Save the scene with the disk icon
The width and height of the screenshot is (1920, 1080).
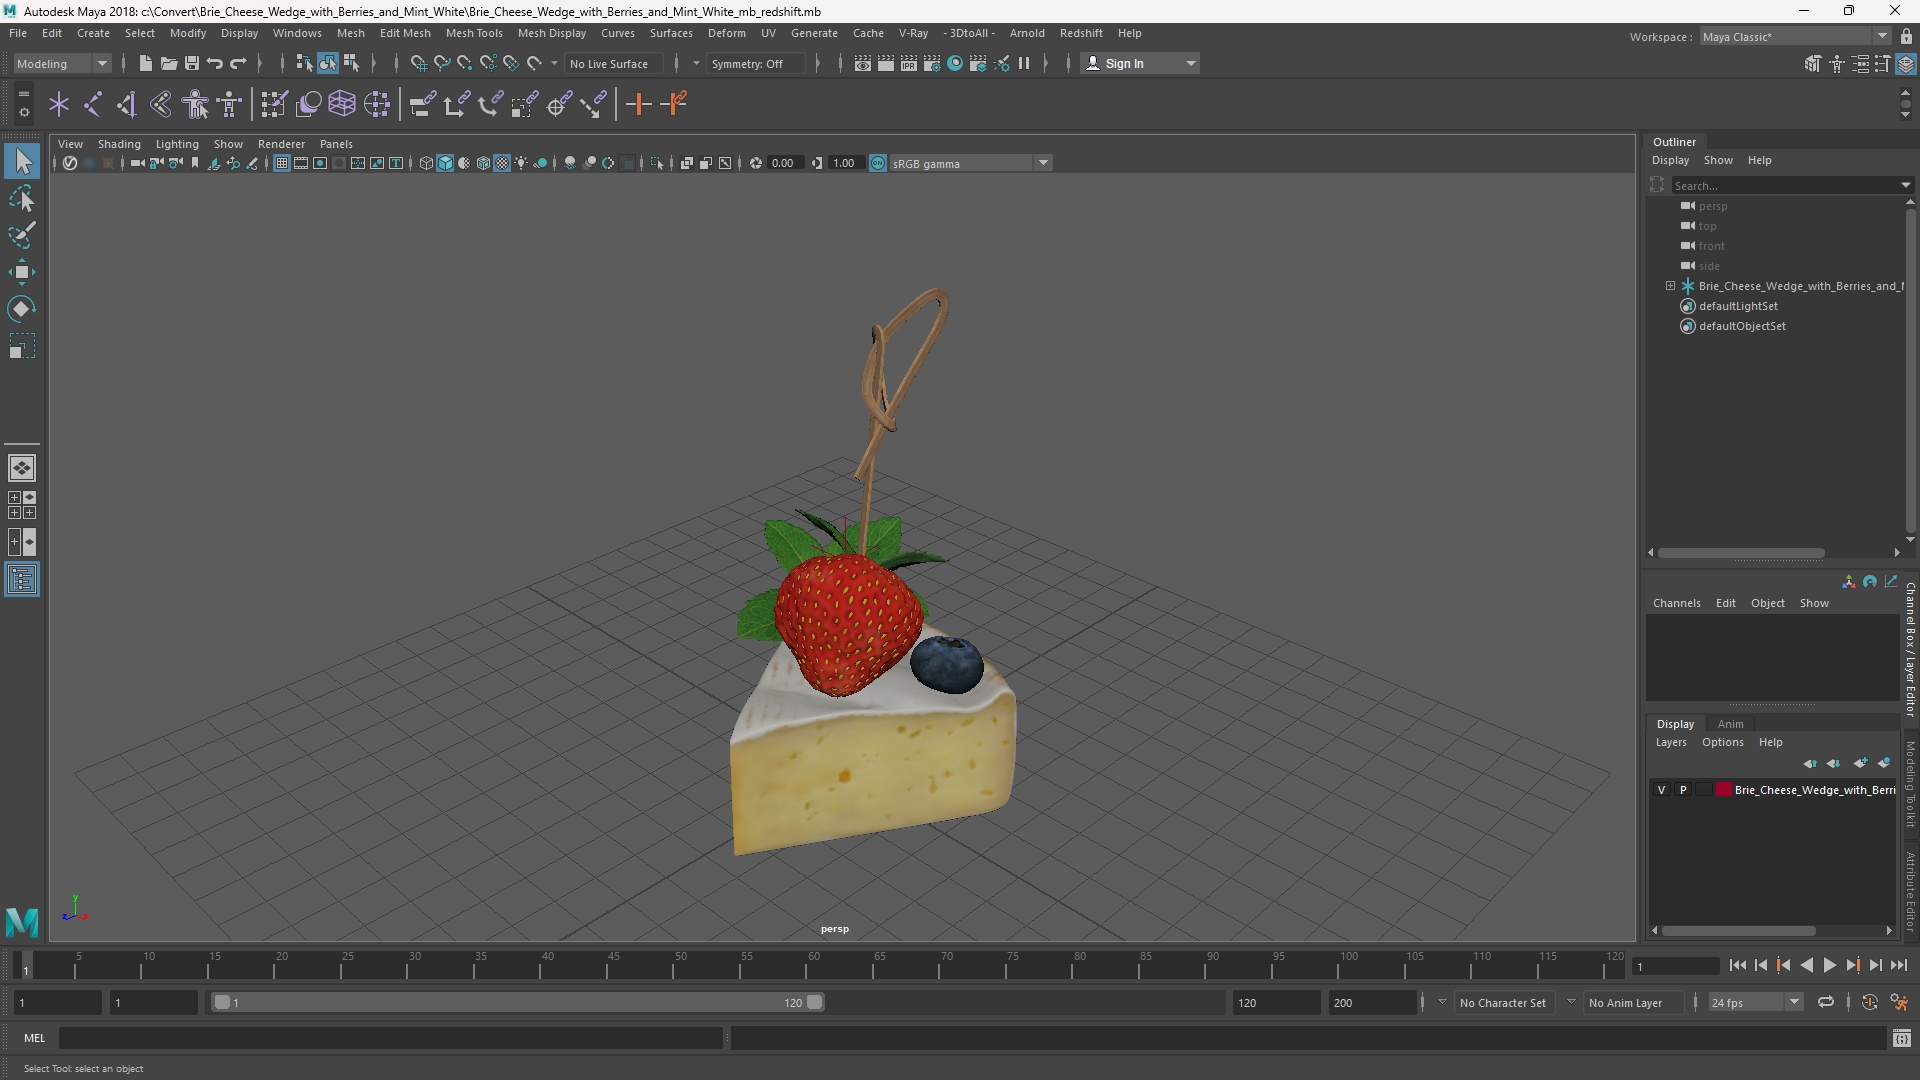192,63
